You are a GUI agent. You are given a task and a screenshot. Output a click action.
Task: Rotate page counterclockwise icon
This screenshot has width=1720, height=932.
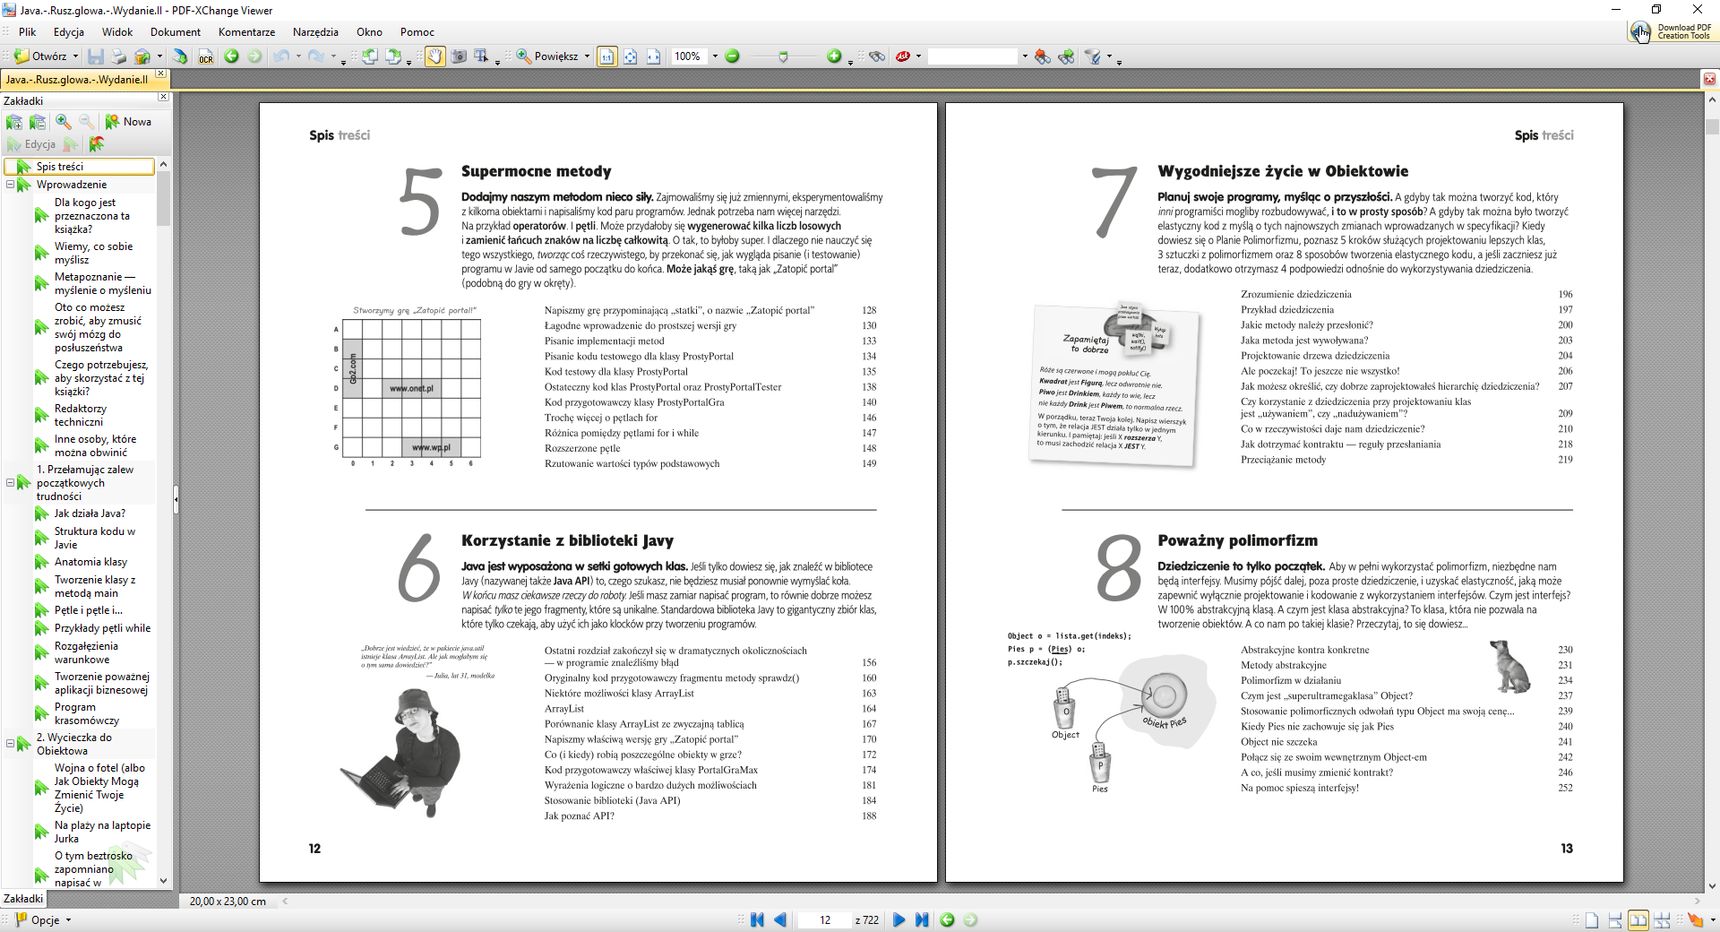coord(370,57)
